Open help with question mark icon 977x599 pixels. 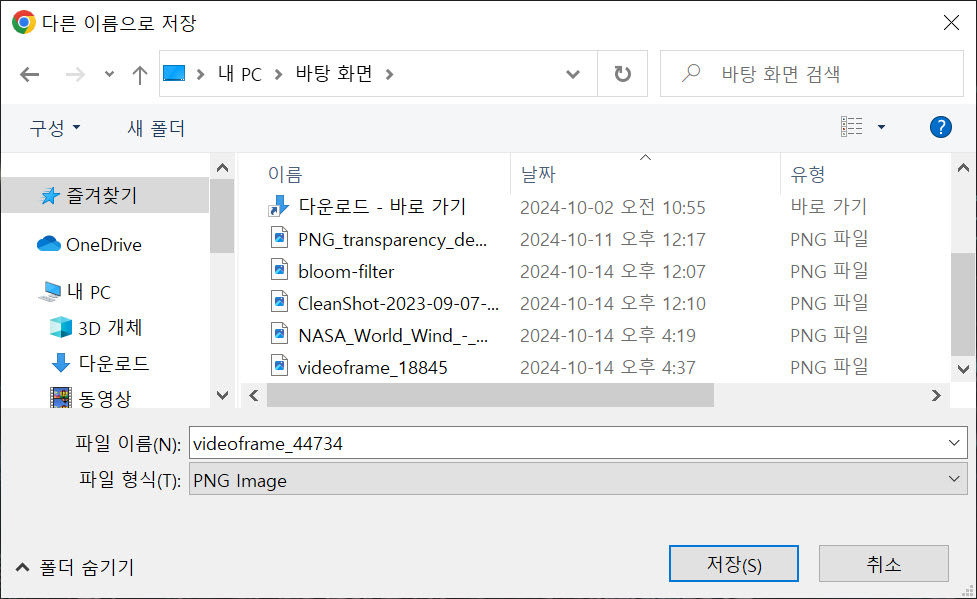(940, 127)
